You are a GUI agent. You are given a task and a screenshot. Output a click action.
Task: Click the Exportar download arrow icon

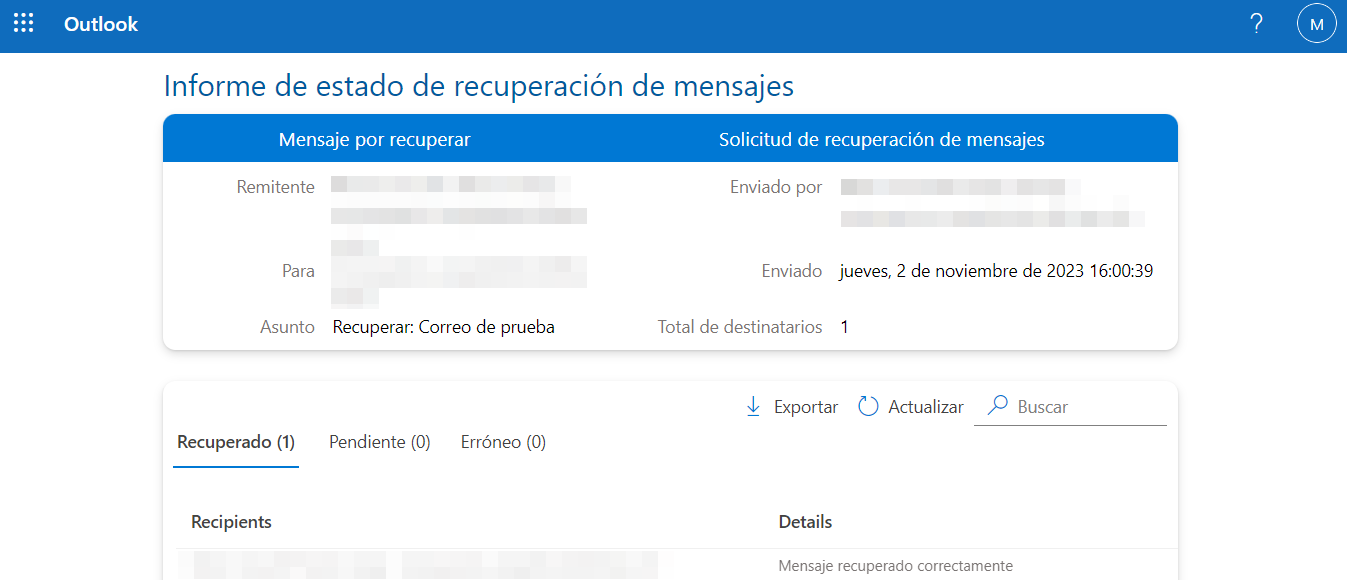click(x=753, y=407)
